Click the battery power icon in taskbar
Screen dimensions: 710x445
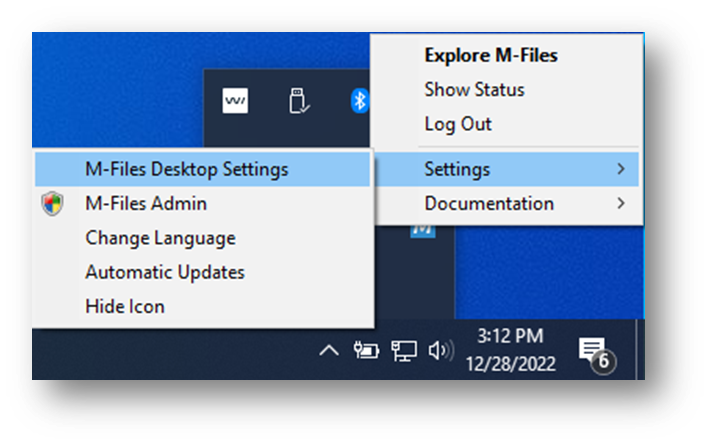(x=366, y=350)
